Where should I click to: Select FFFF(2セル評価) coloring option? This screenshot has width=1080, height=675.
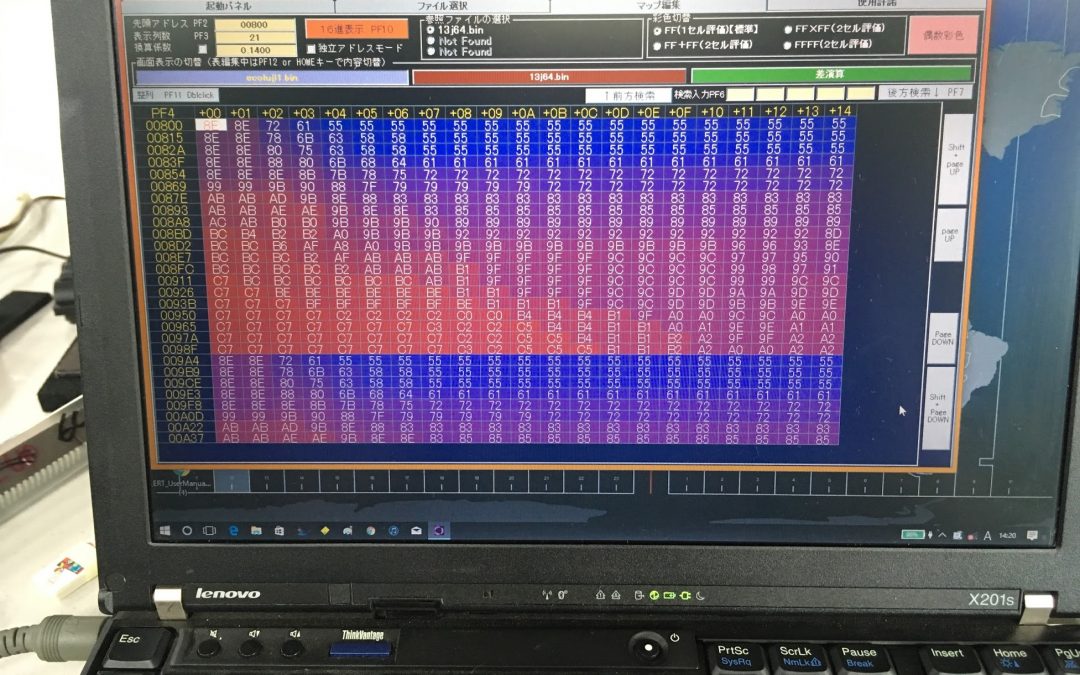787,45
